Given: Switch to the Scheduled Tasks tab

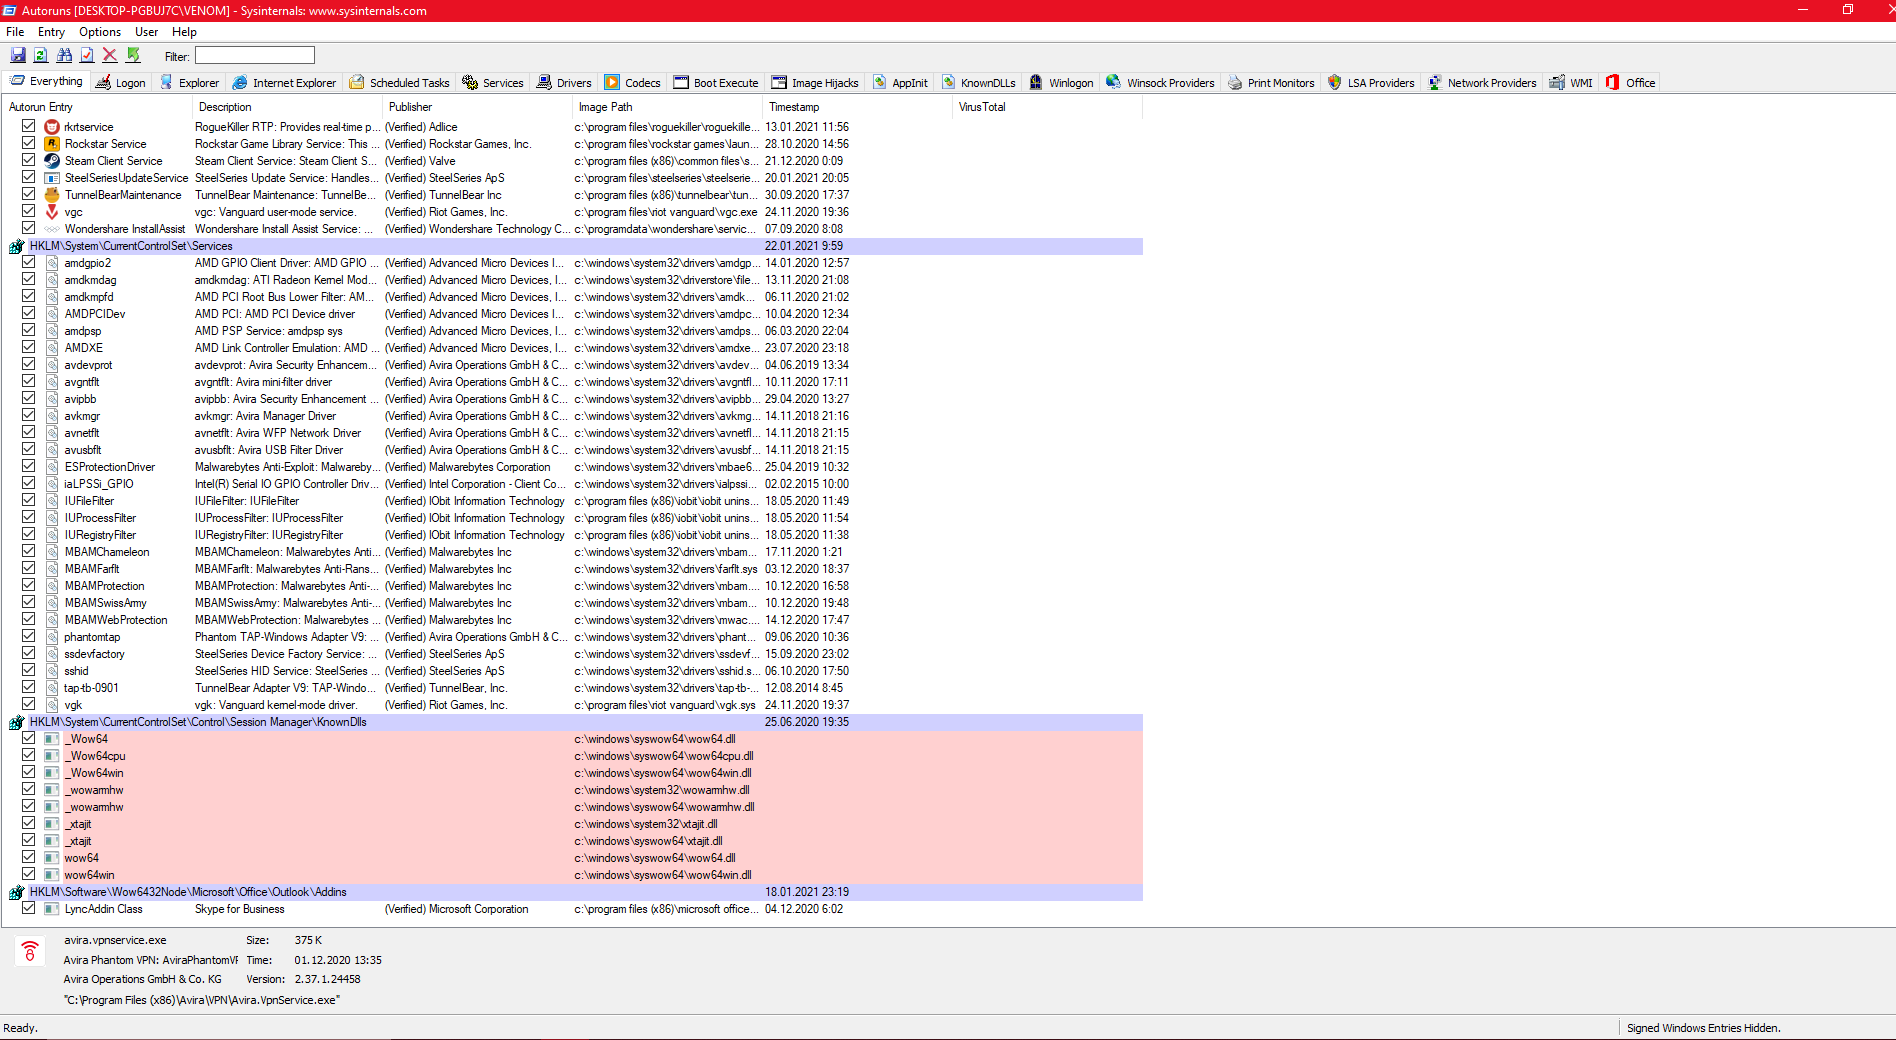Looking at the screenshot, I should pos(399,83).
